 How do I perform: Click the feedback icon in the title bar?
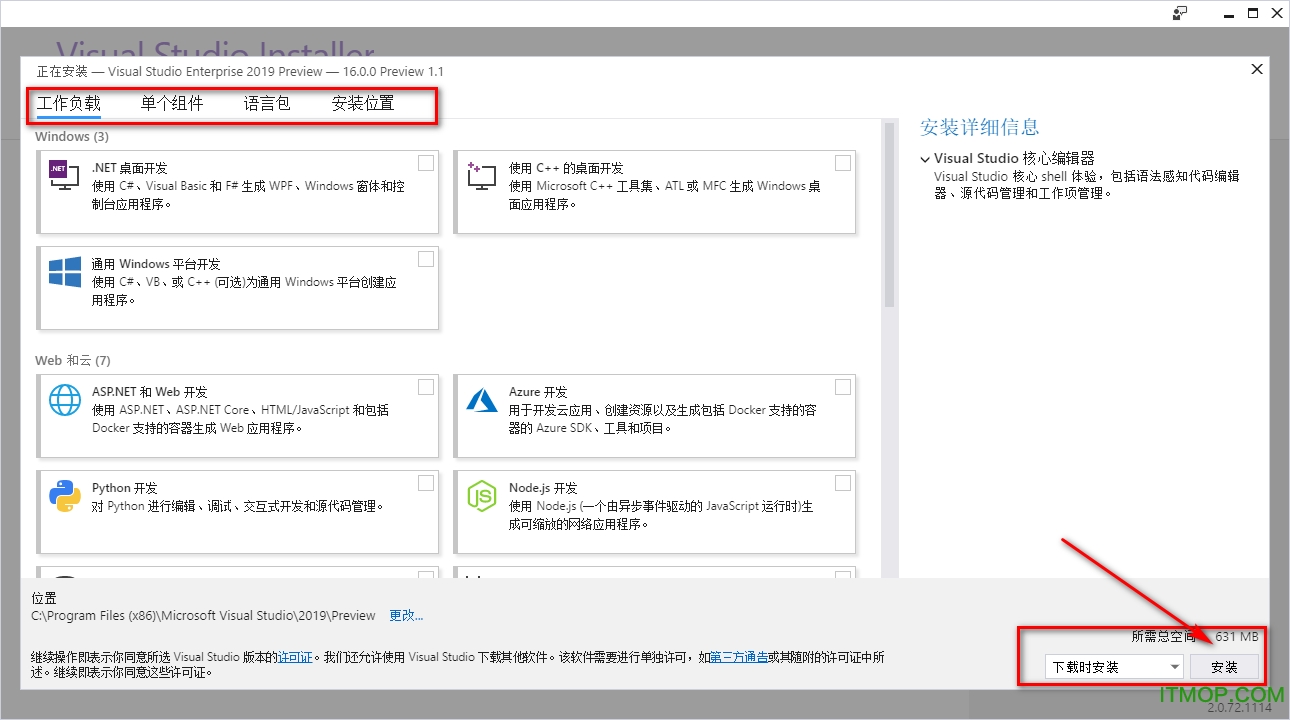pyautogui.click(x=1181, y=13)
